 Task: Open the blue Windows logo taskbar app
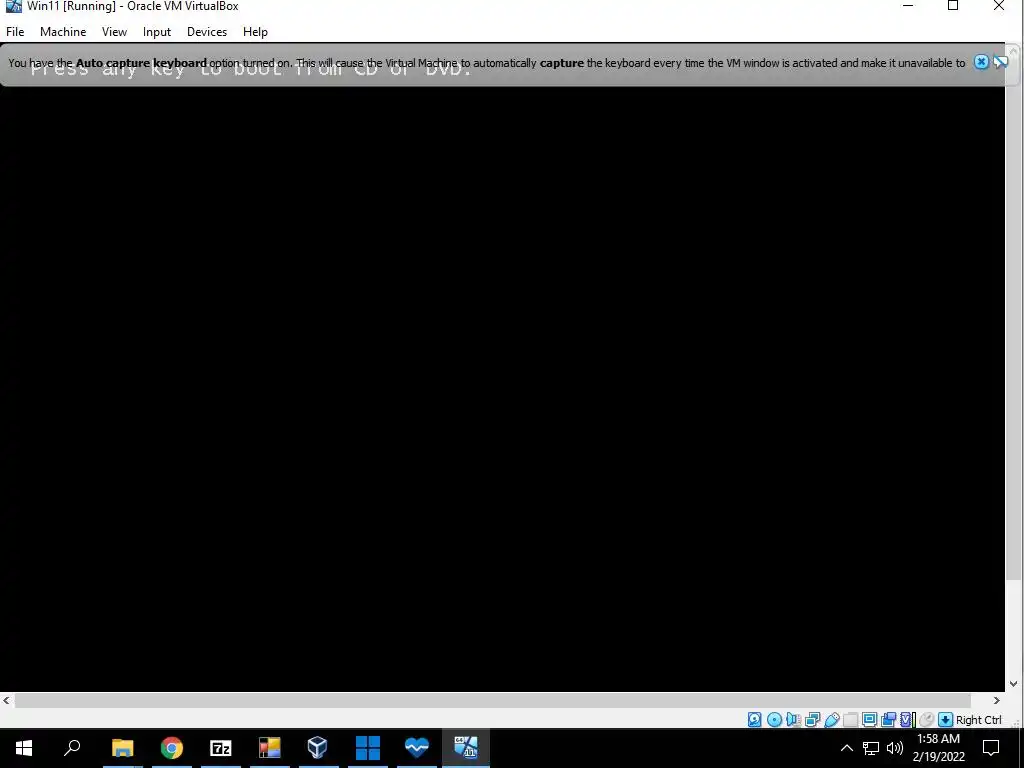pos(368,748)
